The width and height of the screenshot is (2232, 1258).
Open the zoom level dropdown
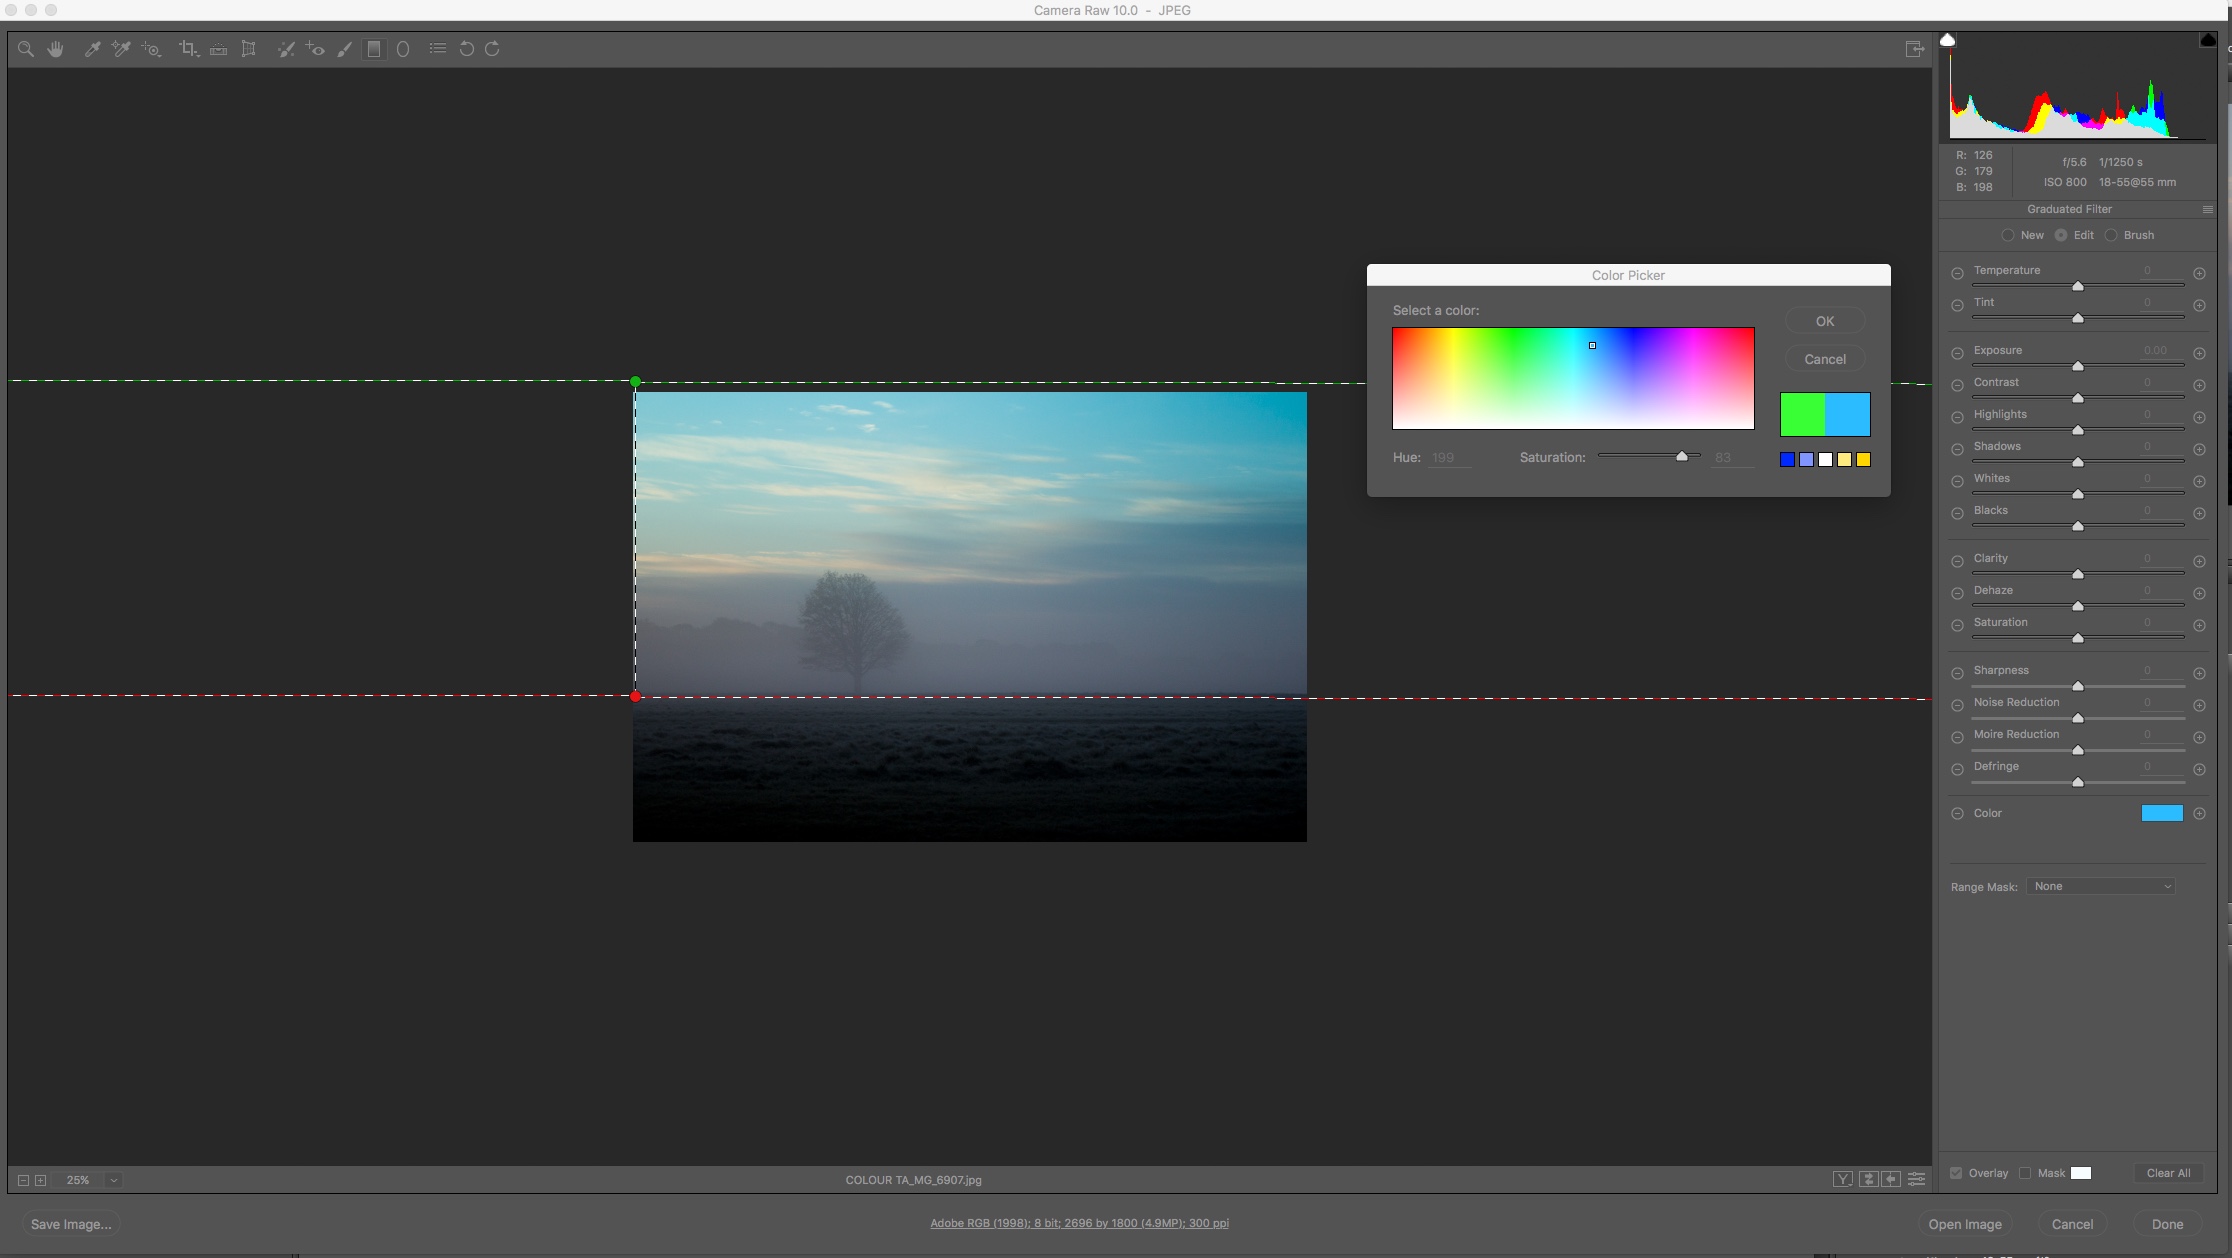tap(114, 1180)
